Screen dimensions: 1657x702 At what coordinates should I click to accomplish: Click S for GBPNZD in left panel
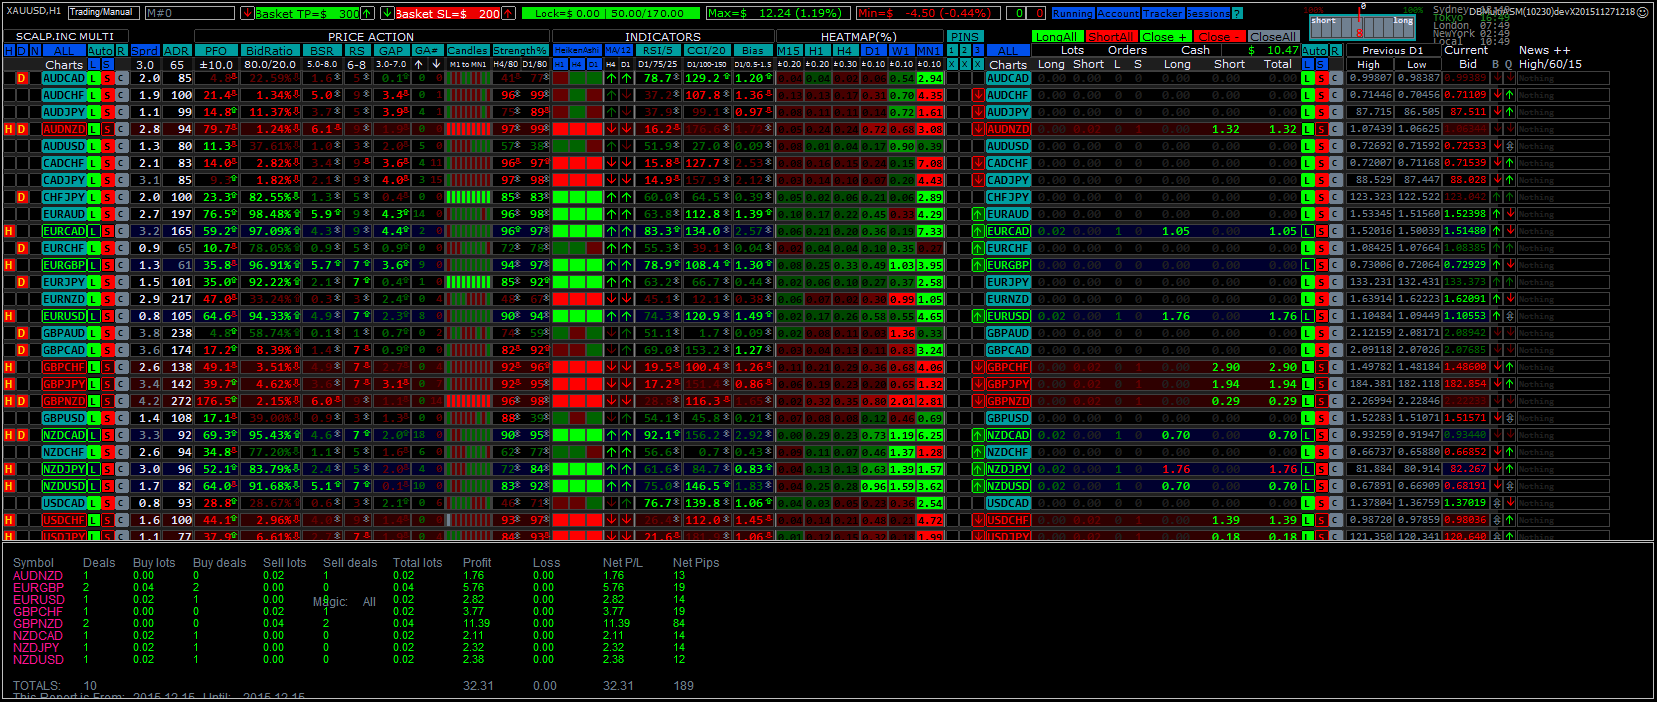[107, 401]
